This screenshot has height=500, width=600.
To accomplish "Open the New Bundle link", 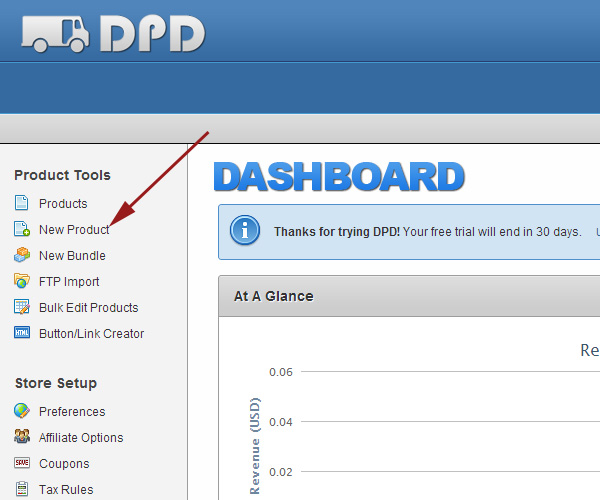I will click(x=72, y=256).
